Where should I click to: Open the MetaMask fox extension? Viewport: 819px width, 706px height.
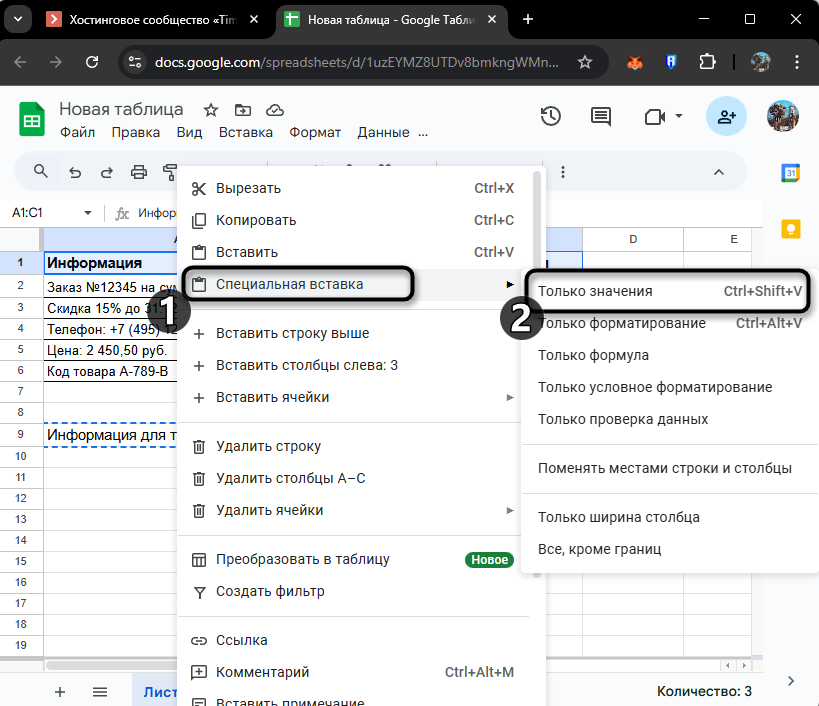coord(635,63)
